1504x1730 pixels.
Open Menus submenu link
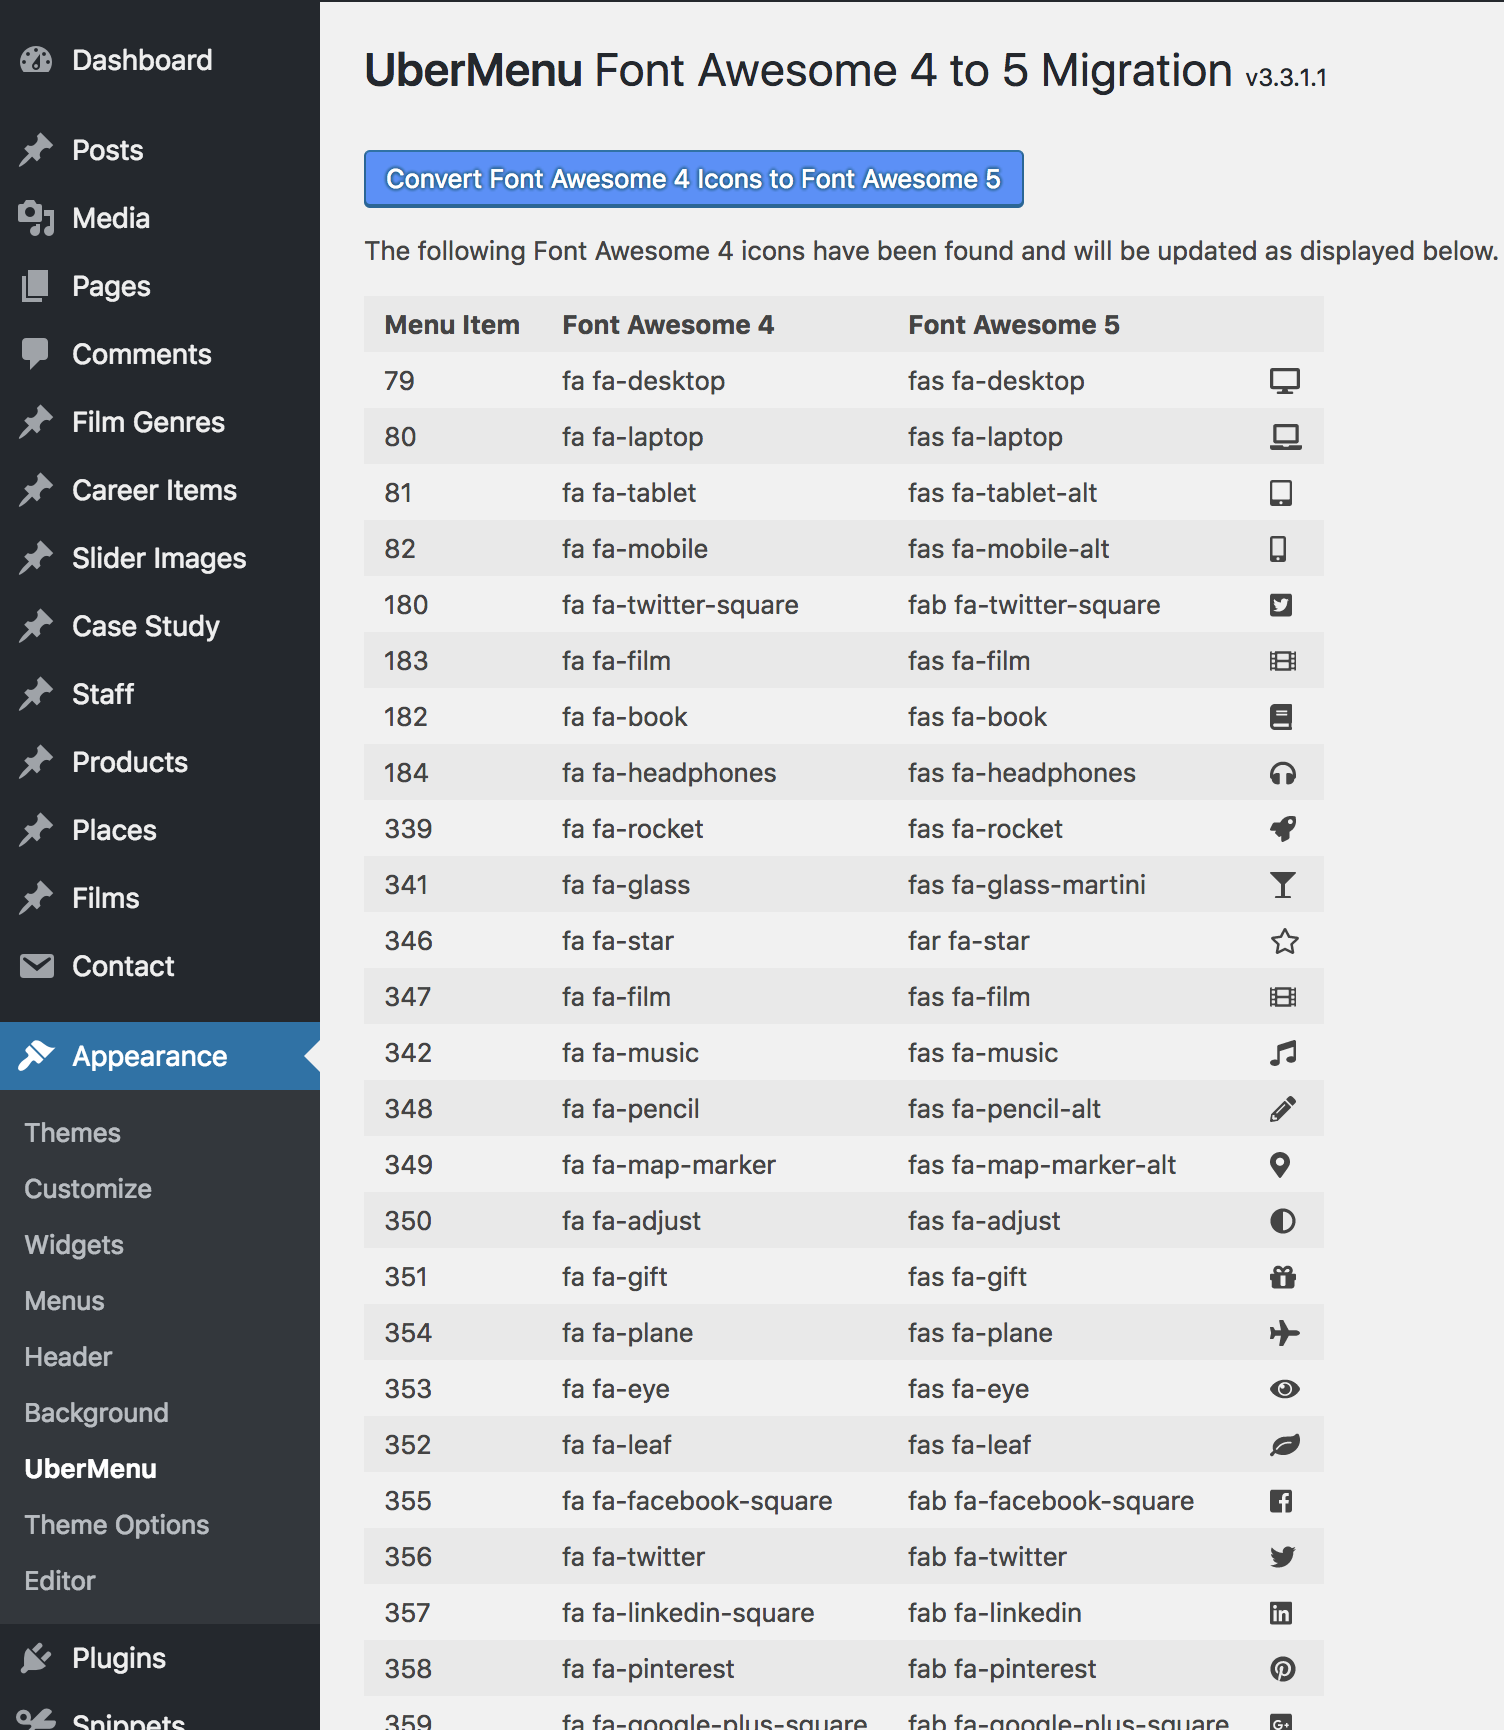[64, 1301]
